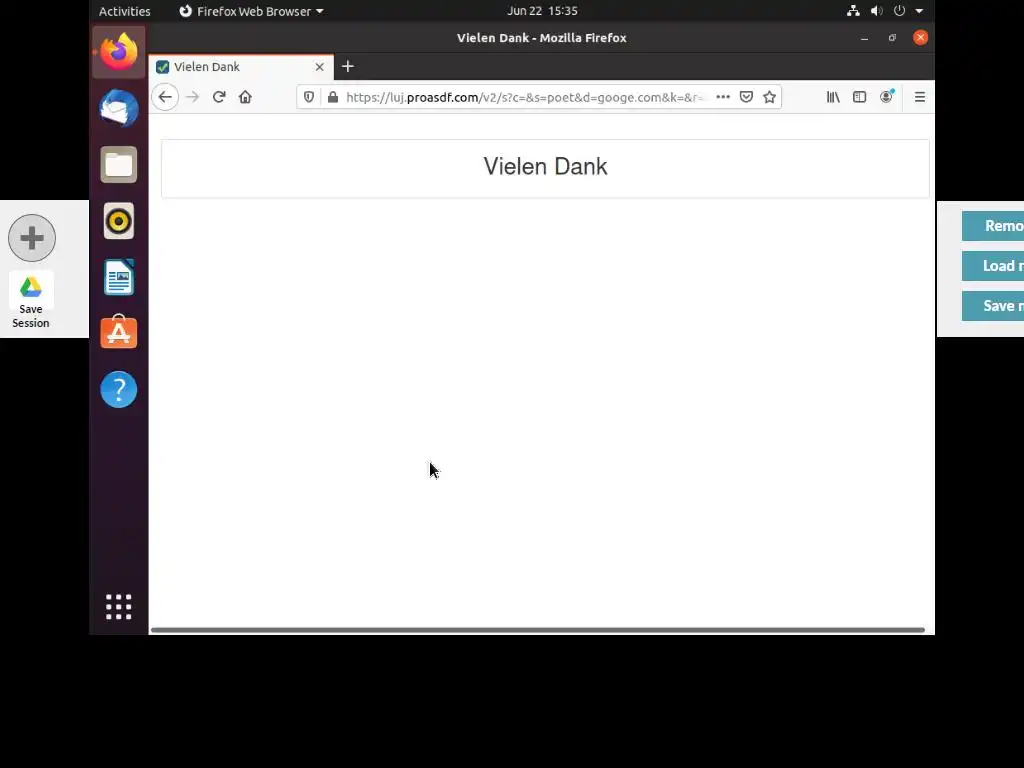Open the Firefox home page
Viewport: 1024px width, 768px height.
pos(245,97)
